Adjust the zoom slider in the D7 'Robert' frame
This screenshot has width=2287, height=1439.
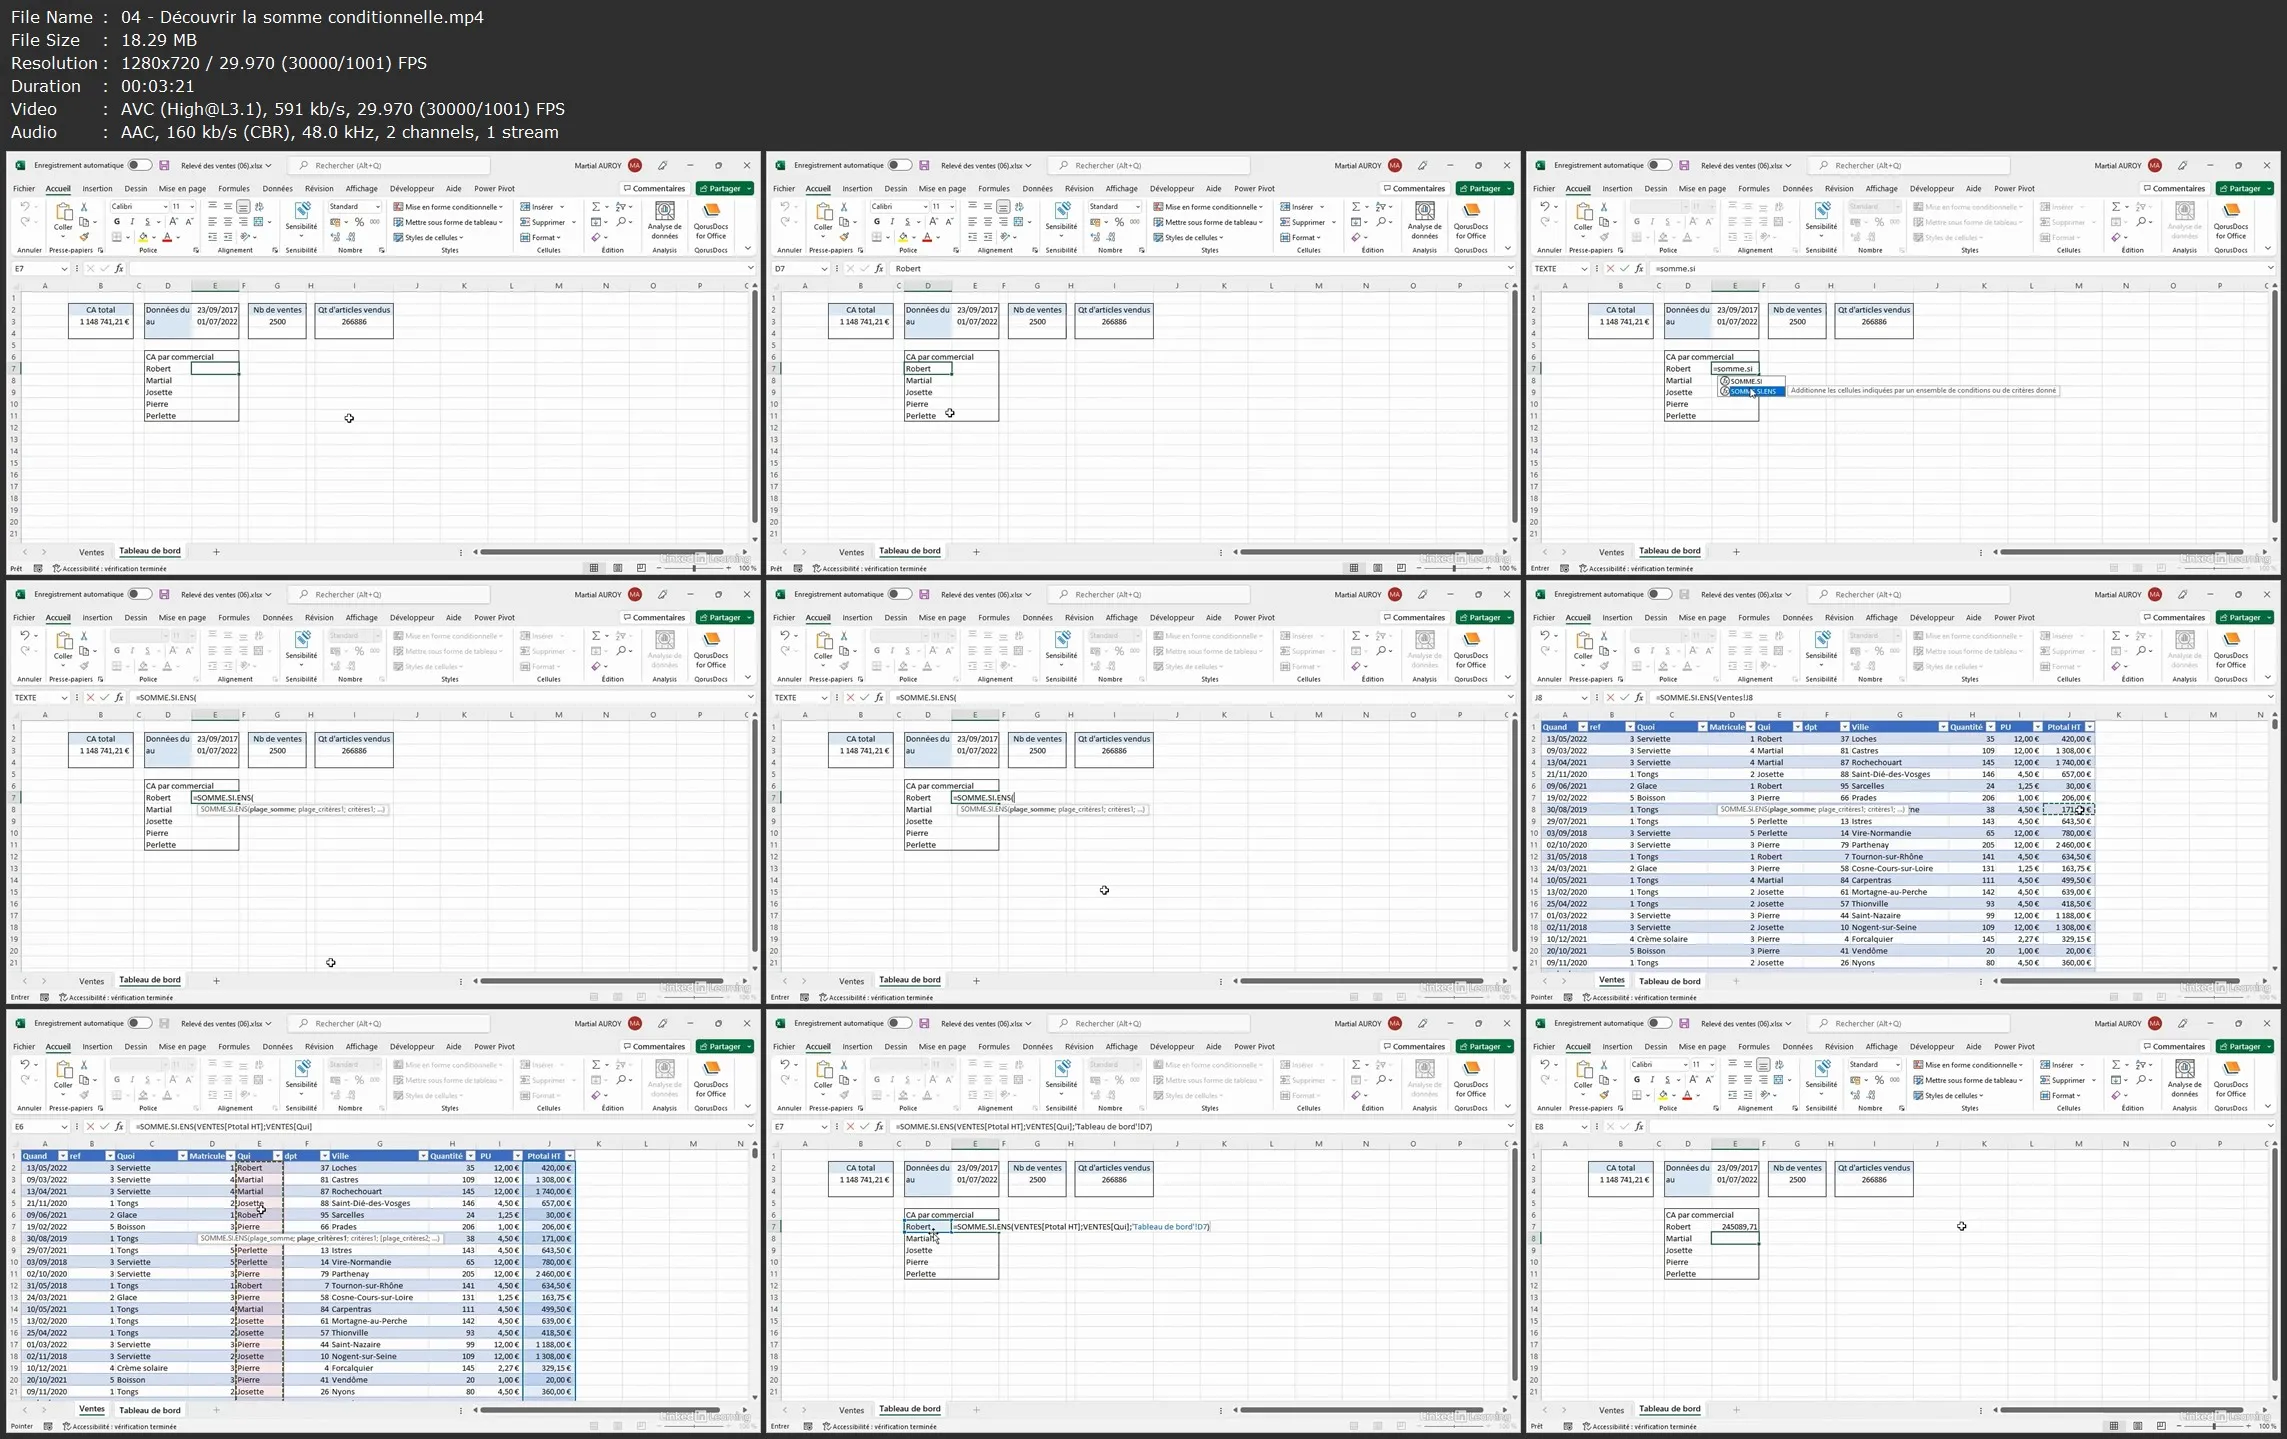(1455, 568)
